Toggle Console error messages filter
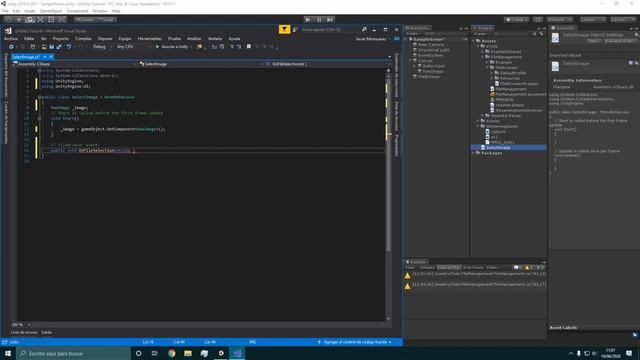Screen dimensions: 640x360 [x=540, y=268]
